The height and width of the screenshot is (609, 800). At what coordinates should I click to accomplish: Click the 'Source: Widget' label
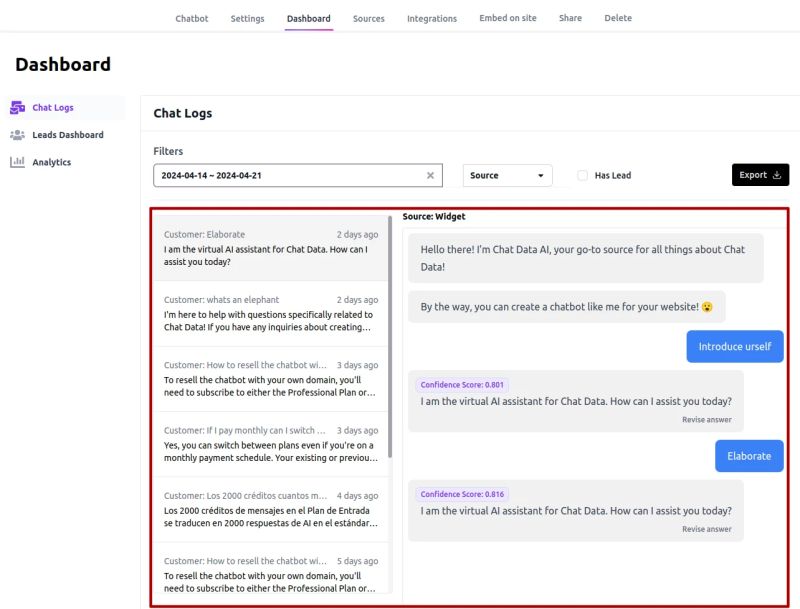(434, 216)
